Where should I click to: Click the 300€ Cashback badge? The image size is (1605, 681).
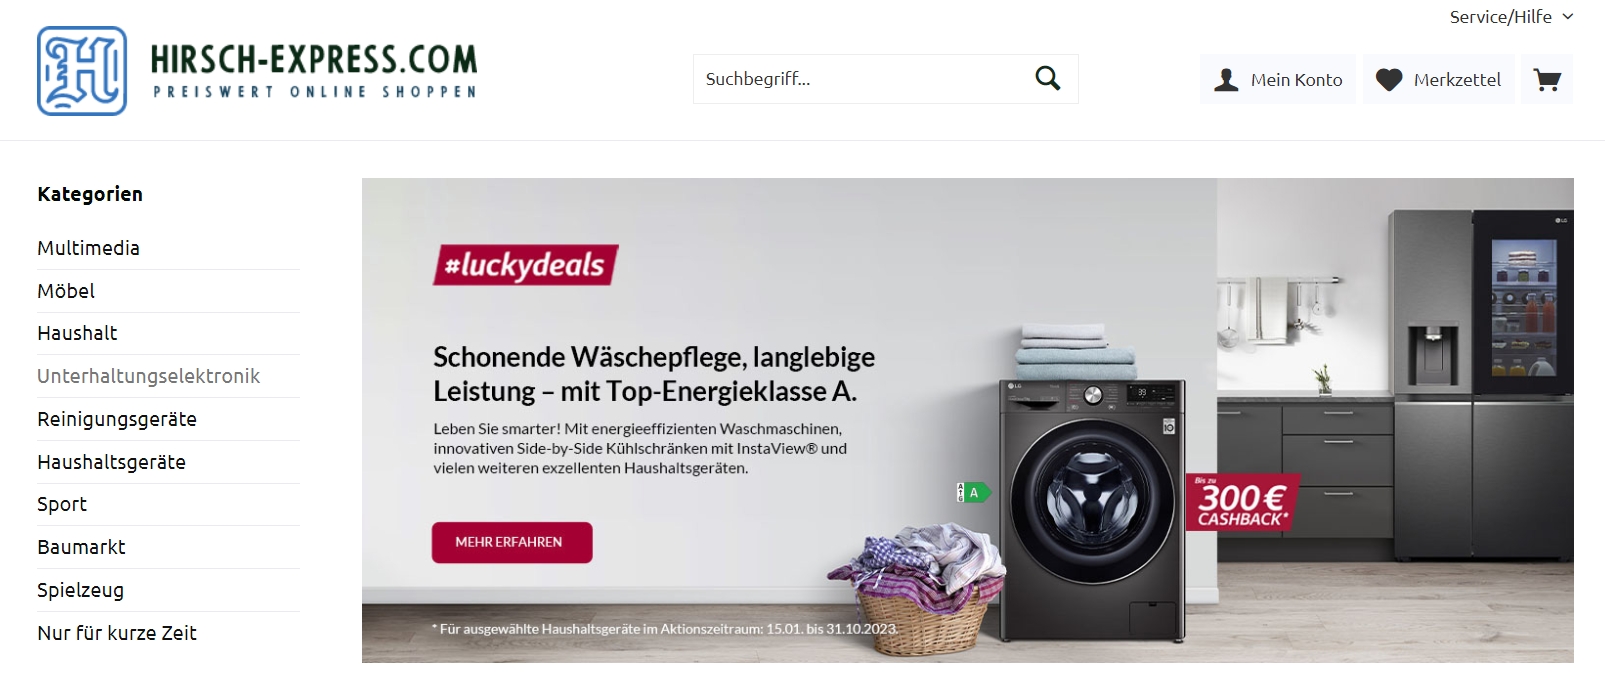[1243, 502]
